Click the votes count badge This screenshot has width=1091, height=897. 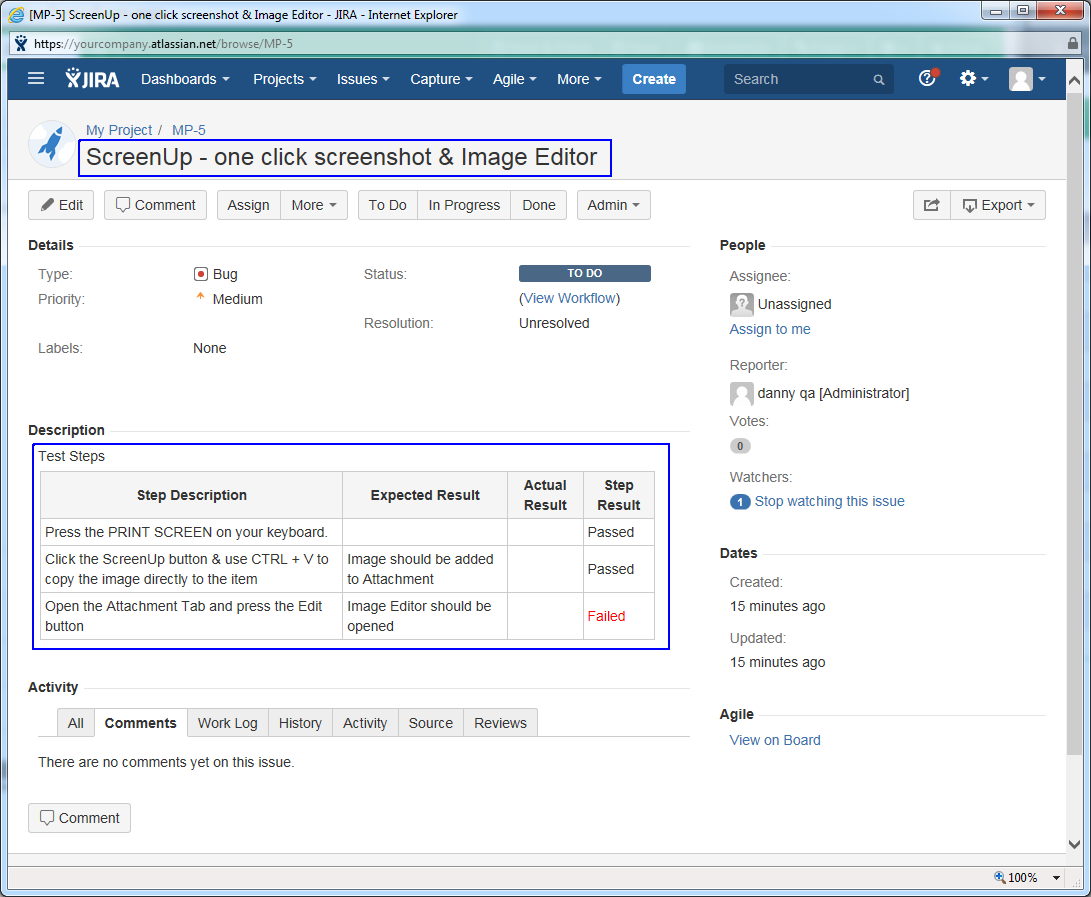click(x=740, y=446)
